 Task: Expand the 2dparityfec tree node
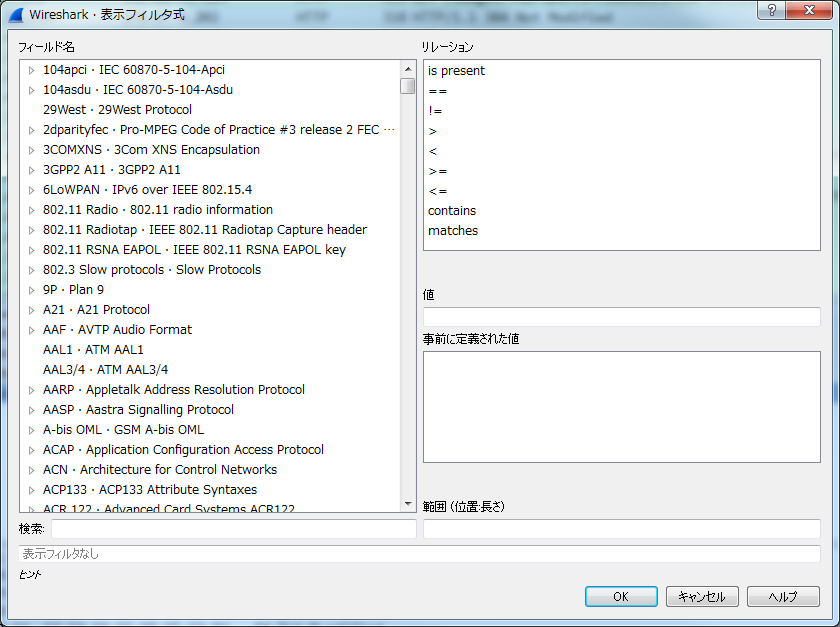pyautogui.click(x=32, y=130)
